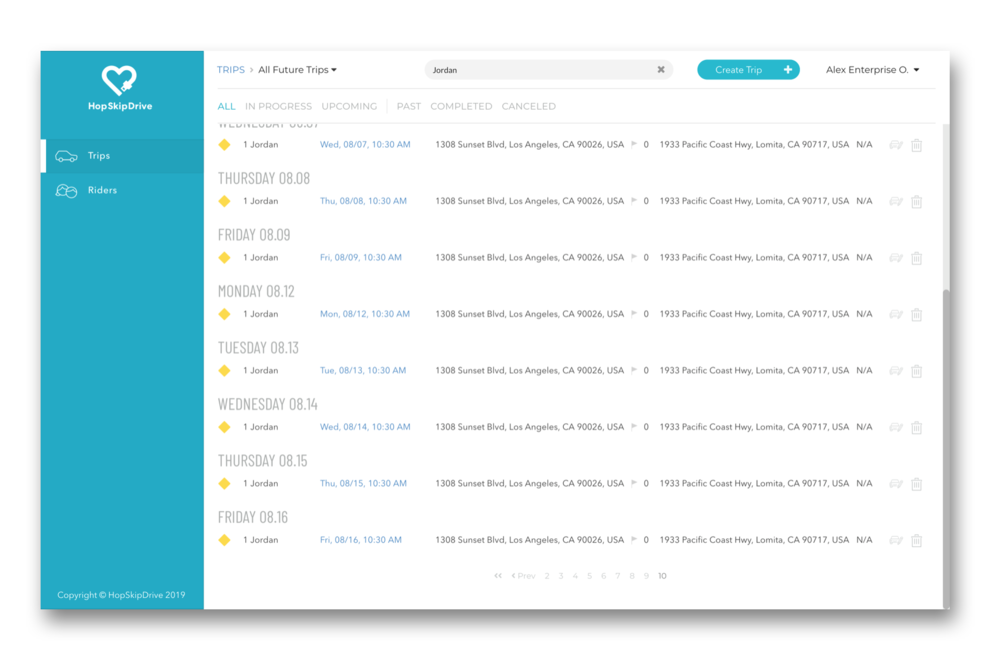Click the flag icon in the Wednesday 08.14 row
Screen dimensions: 1000x659
click(x=634, y=427)
